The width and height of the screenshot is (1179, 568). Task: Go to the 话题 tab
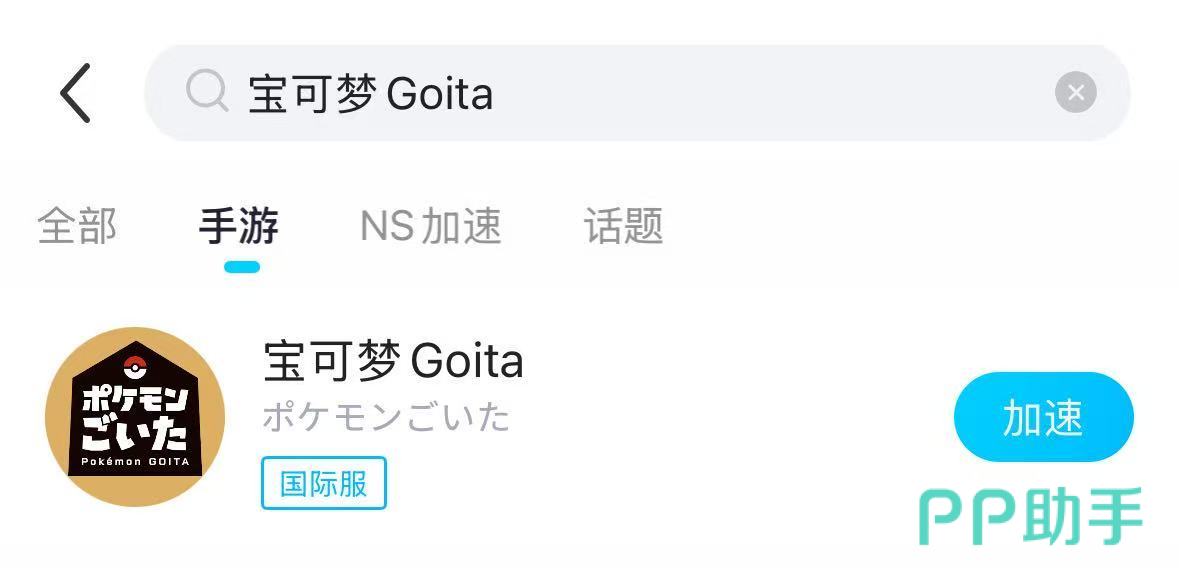point(623,226)
